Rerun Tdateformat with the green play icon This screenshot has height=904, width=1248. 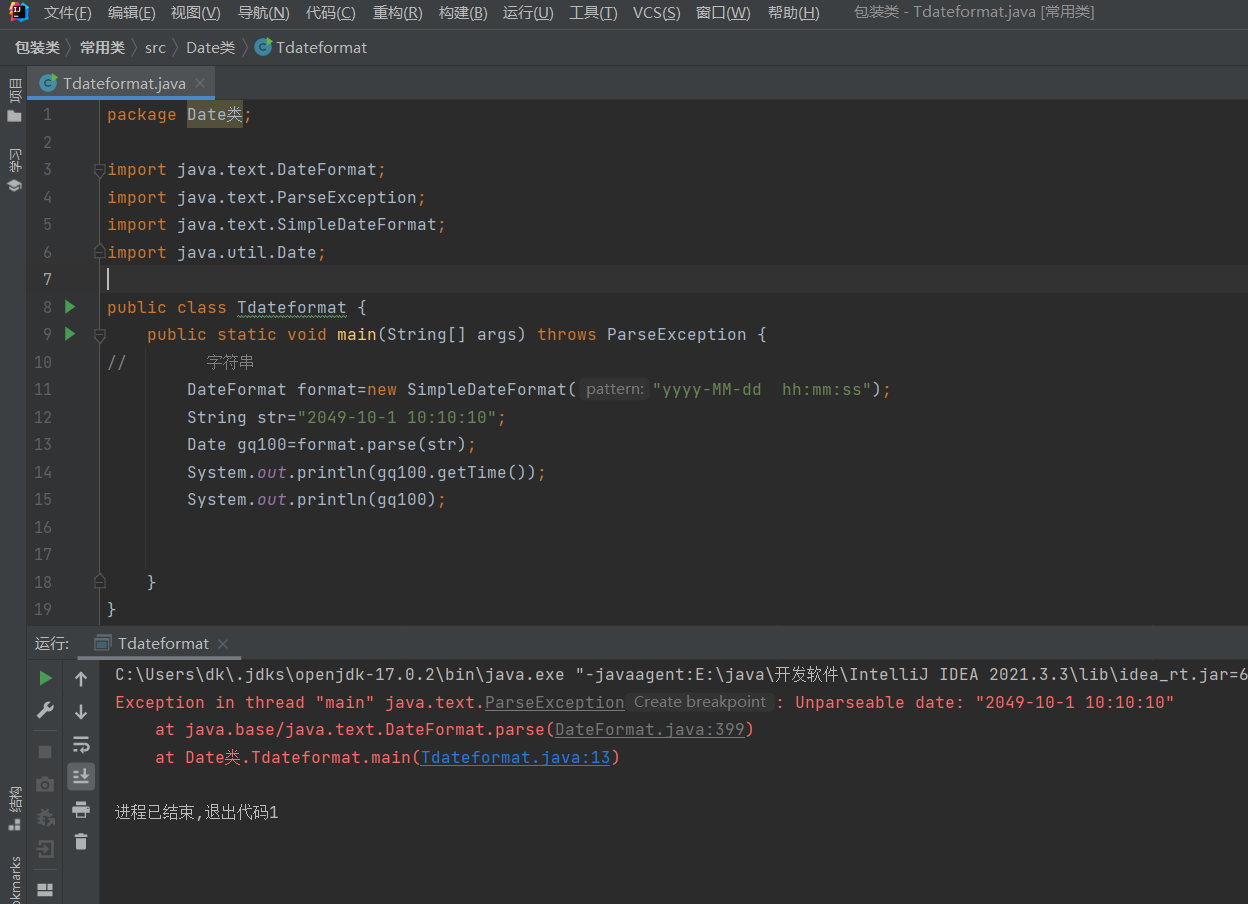(x=45, y=678)
